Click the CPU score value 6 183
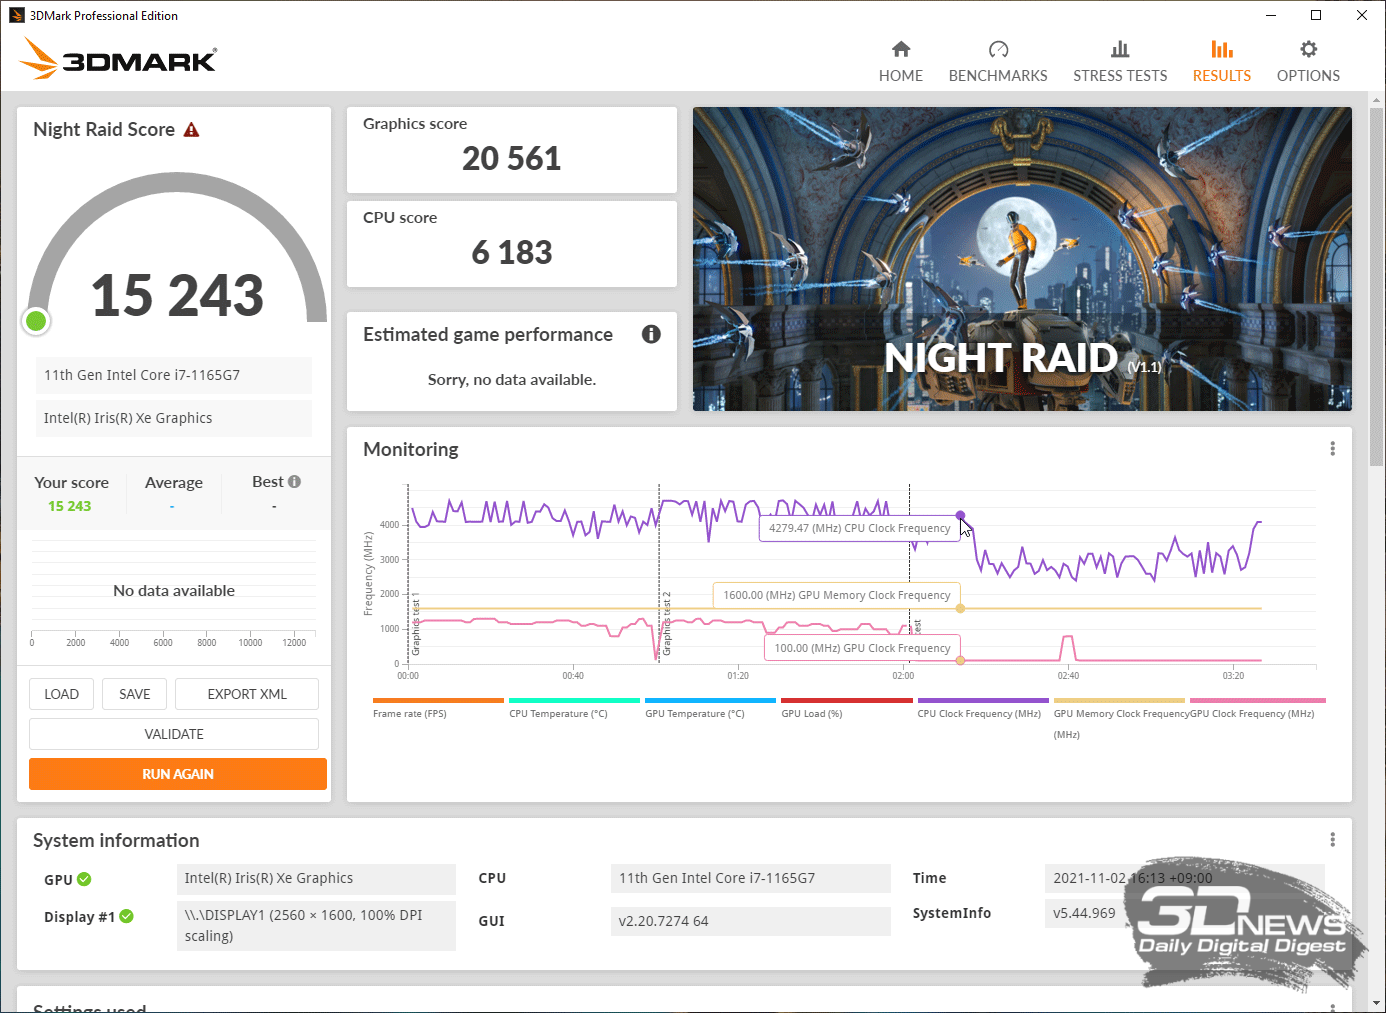Image resolution: width=1386 pixels, height=1013 pixels. pyautogui.click(x=511, y=253)
